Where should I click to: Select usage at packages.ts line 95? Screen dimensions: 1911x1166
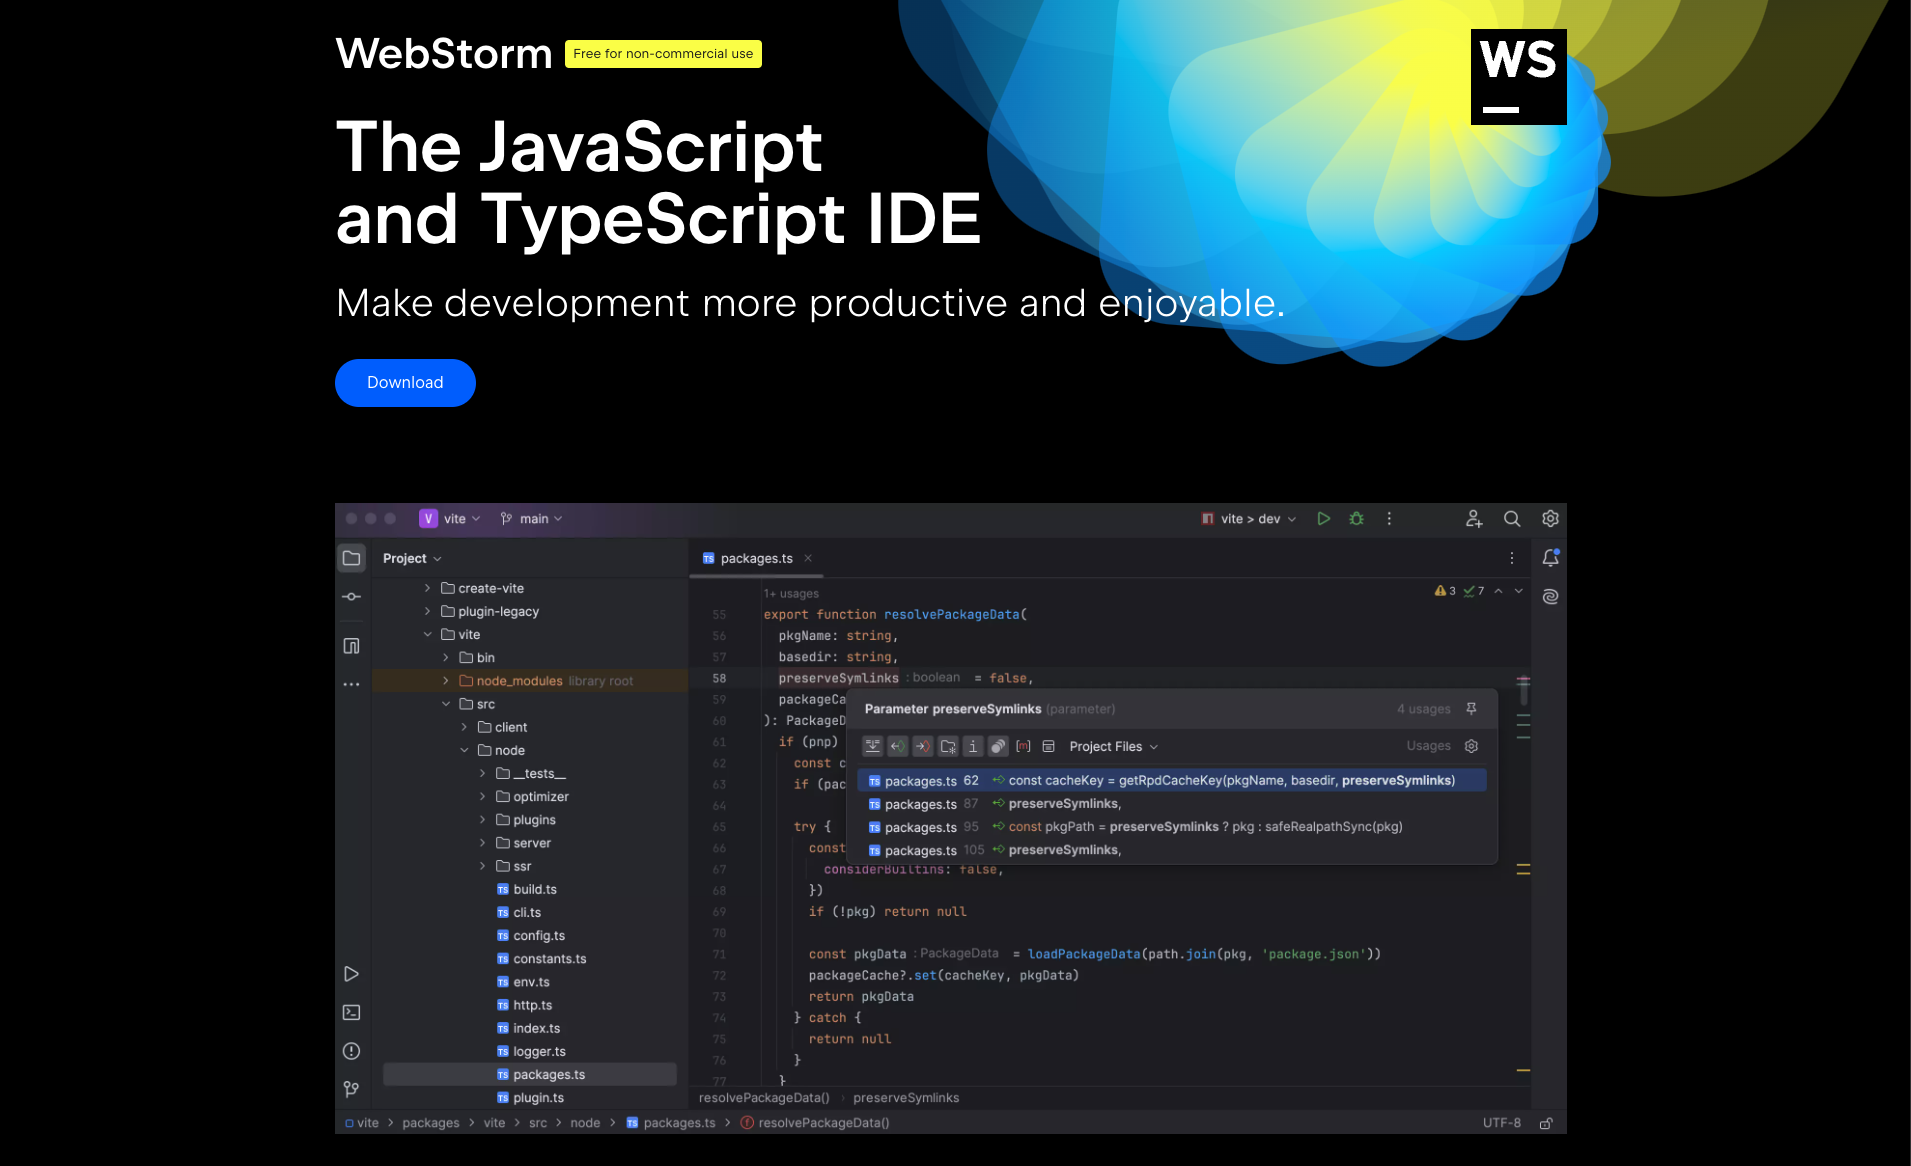(x=1172, y=827)
